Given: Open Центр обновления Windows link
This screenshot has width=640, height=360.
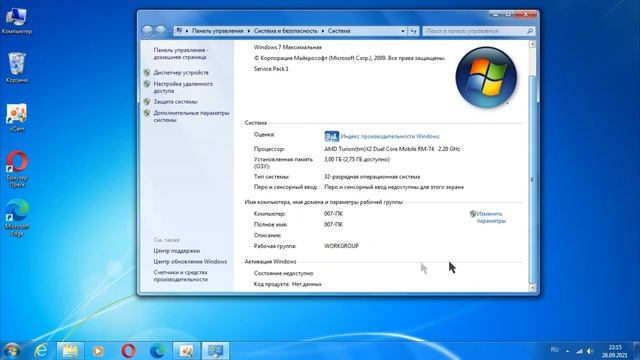Looking at the screenshot, I should pyautogui.click(x=190, y=262).
